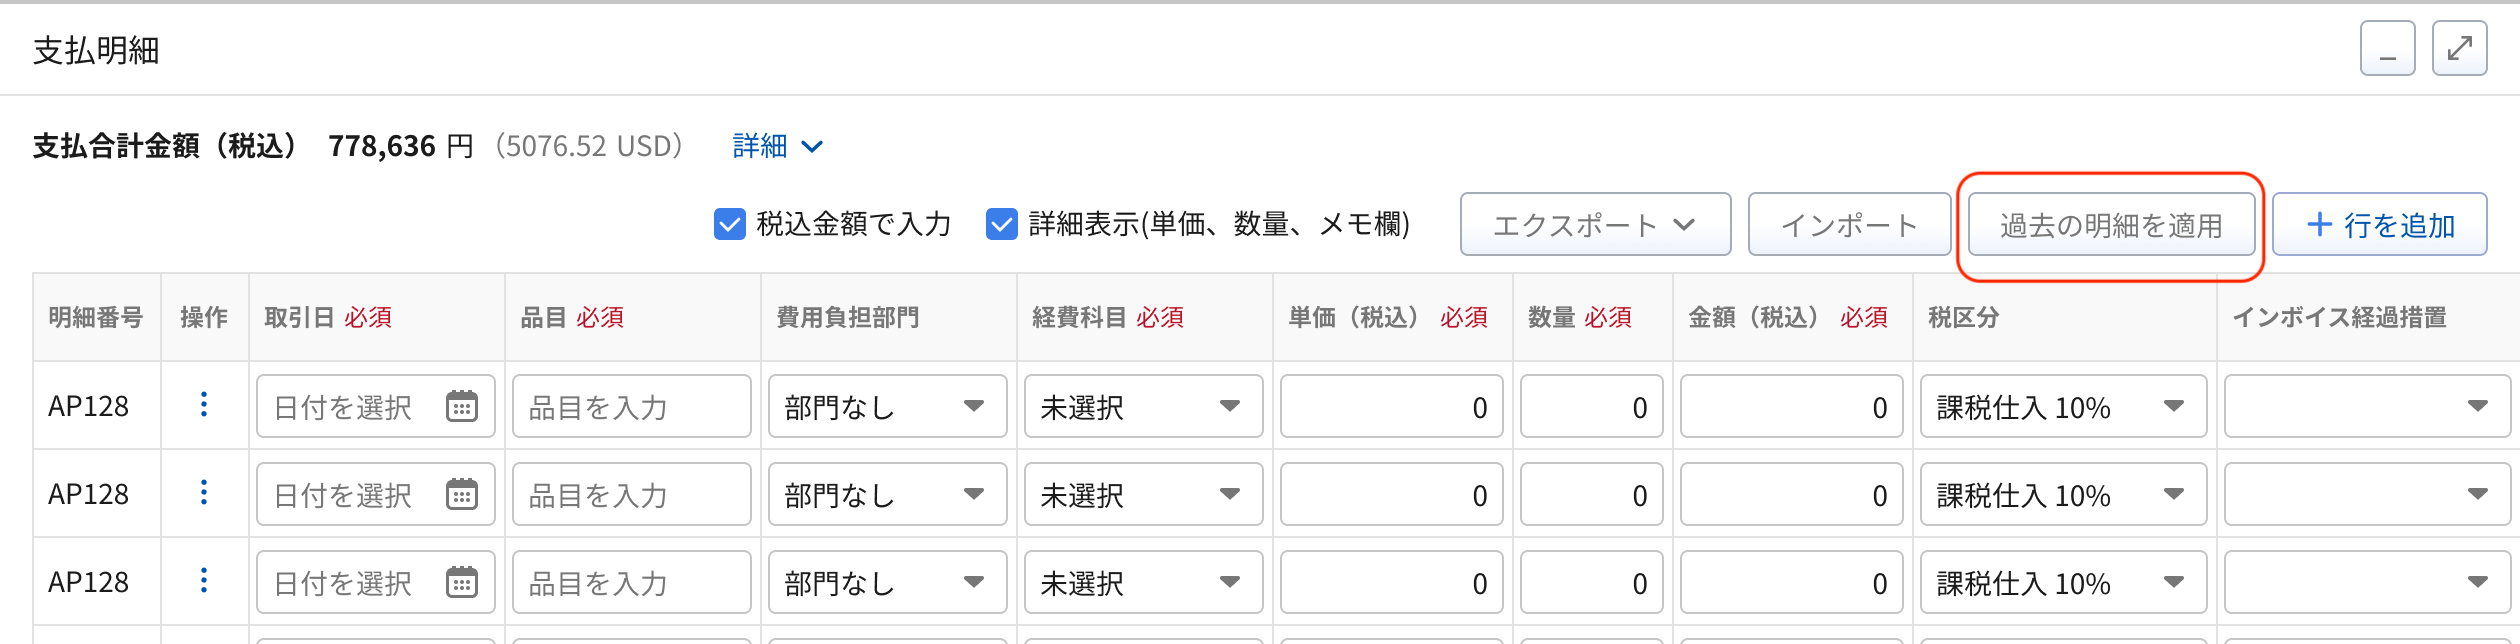Open the second row's three-dot actions menu
This screenshot has width=2520, height=644.
click(204, 493)
